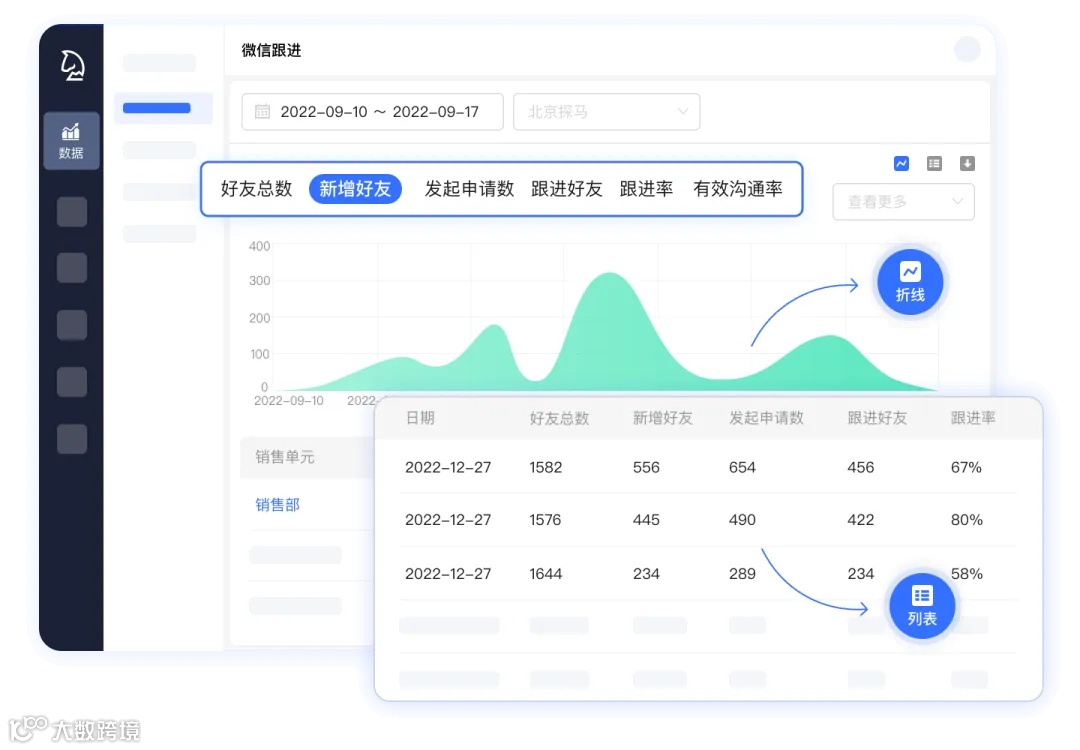Click the blue 列表 floating icon
Image resolution: width=1080 pixels, height=750 pixels.
921,605
